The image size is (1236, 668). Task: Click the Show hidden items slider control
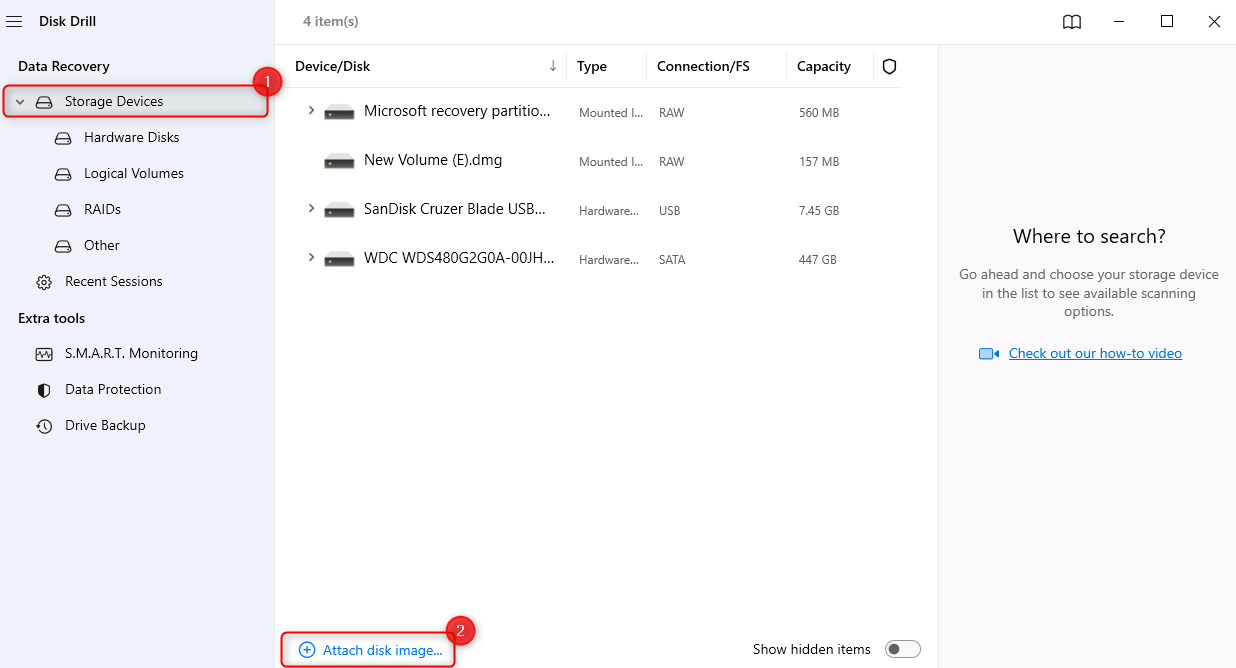click(x=902, y=648)
